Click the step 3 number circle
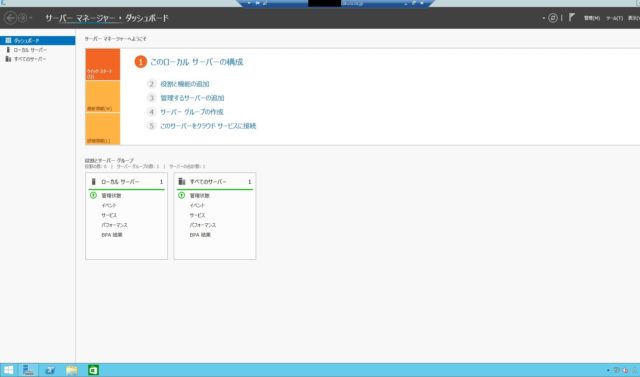640x377 pixels. pos(151,98)
